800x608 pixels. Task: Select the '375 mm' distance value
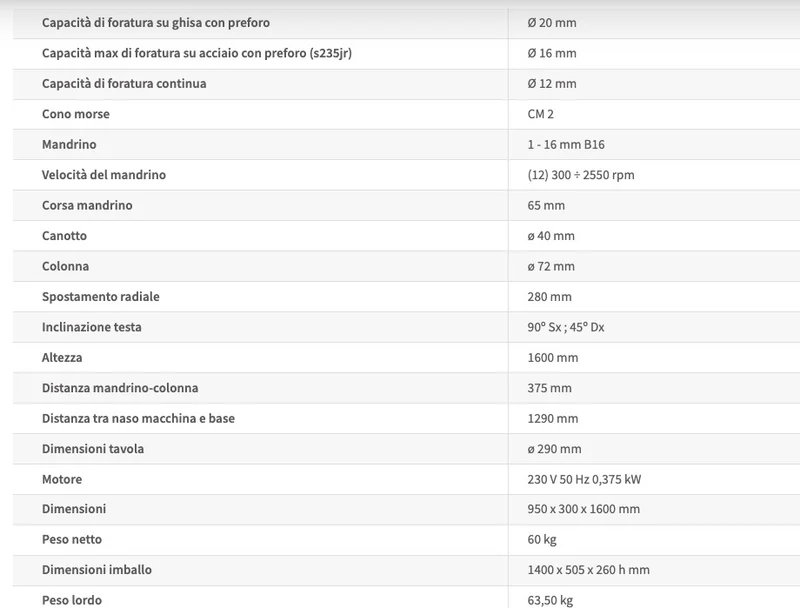549,388
